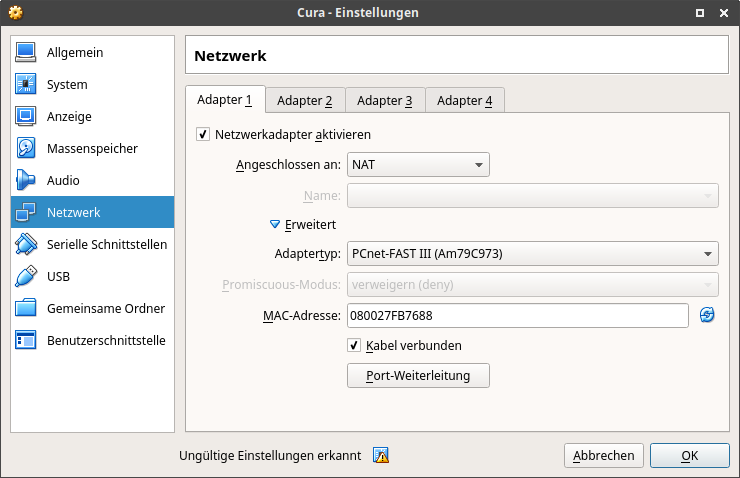Open Massenspeicher settings category
Viewport: 740px width, 478px height.
coord(92,148)
